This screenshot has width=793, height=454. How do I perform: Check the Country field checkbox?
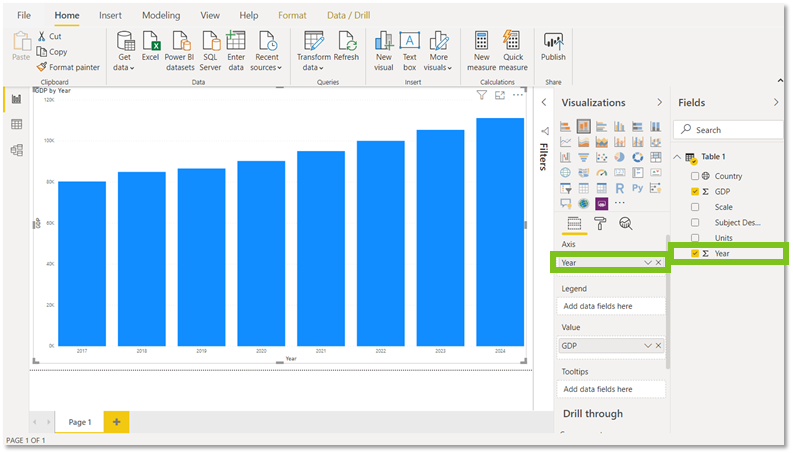(x=695, y=176)
